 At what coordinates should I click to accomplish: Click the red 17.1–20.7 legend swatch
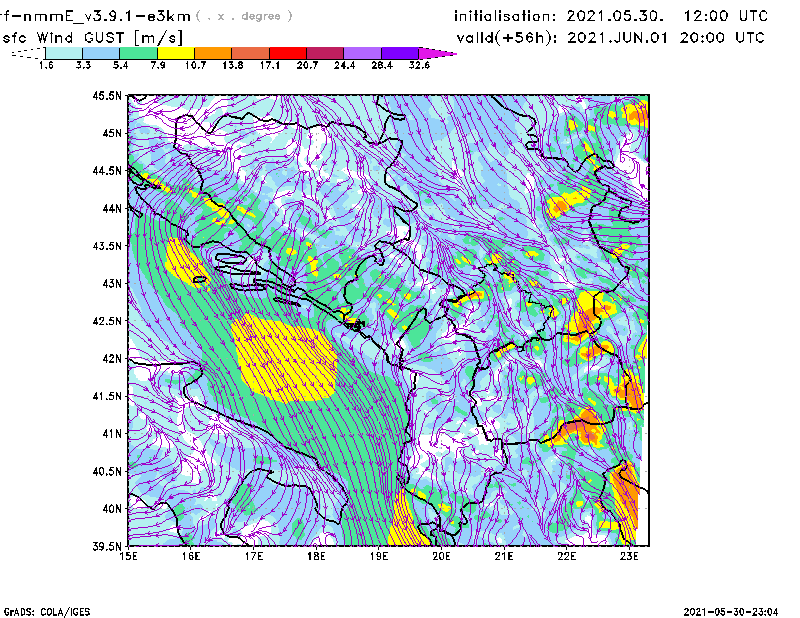[288, 53]
